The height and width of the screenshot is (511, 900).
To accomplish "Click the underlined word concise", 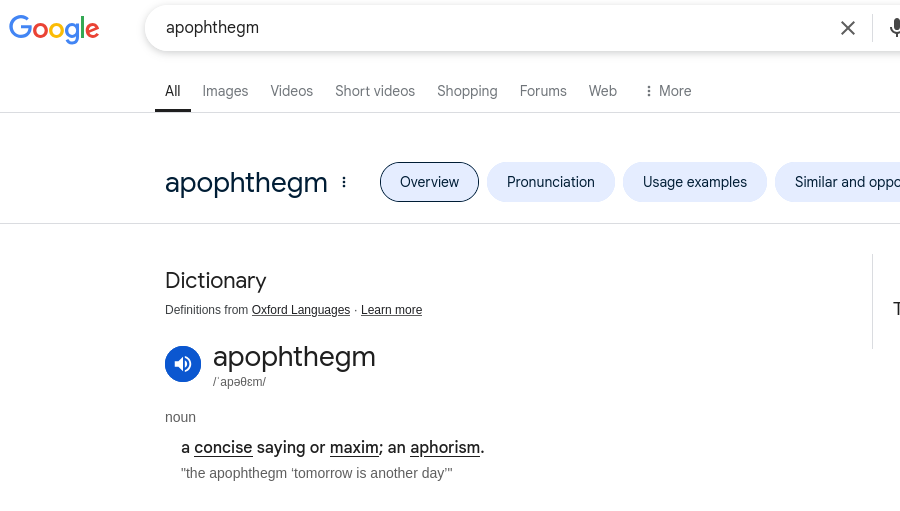I will coord(223,447).
